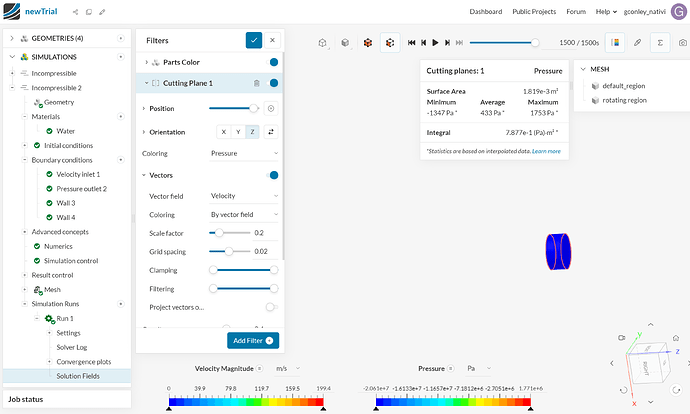Open the gconley_nativi username menu
Screen dimensions: 690x414
point(644,12)
